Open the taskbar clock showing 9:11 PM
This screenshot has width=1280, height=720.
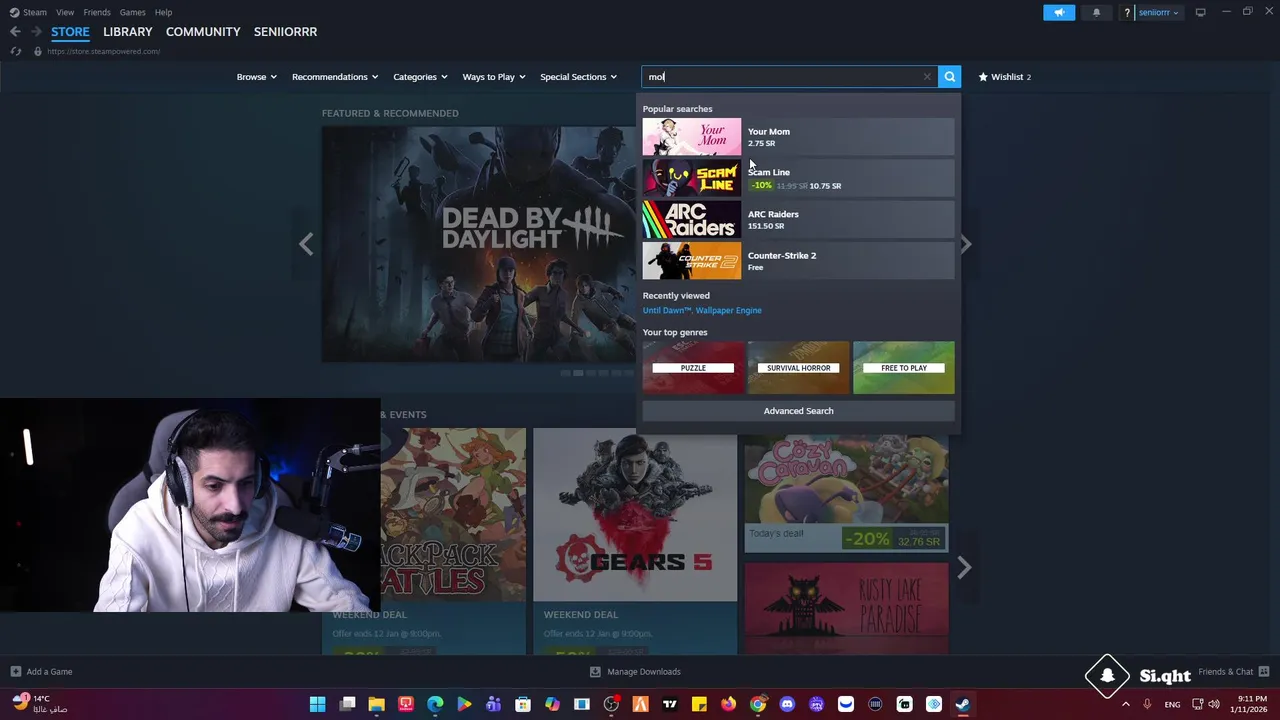point(1251,704)
